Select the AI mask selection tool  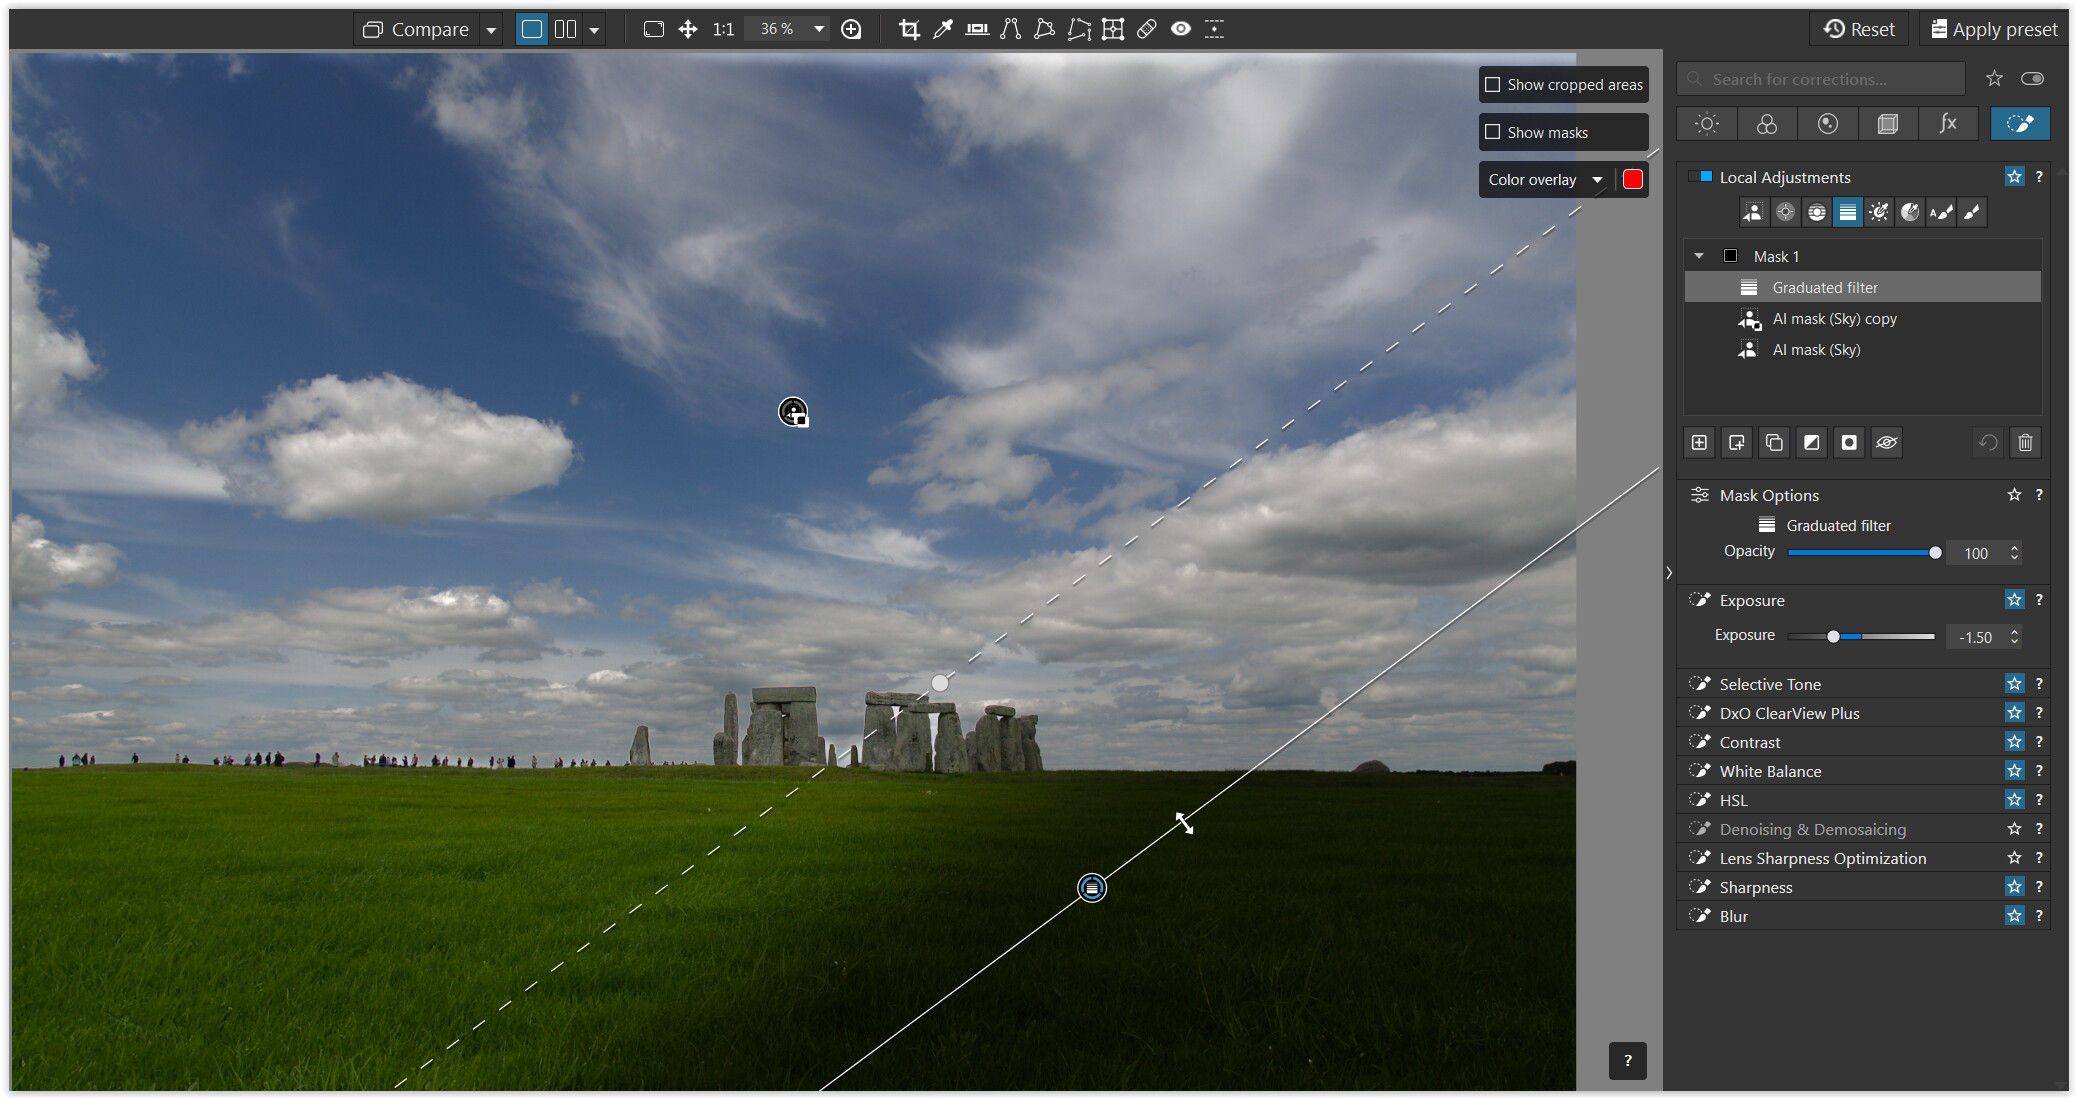[x=1753, y=212]
